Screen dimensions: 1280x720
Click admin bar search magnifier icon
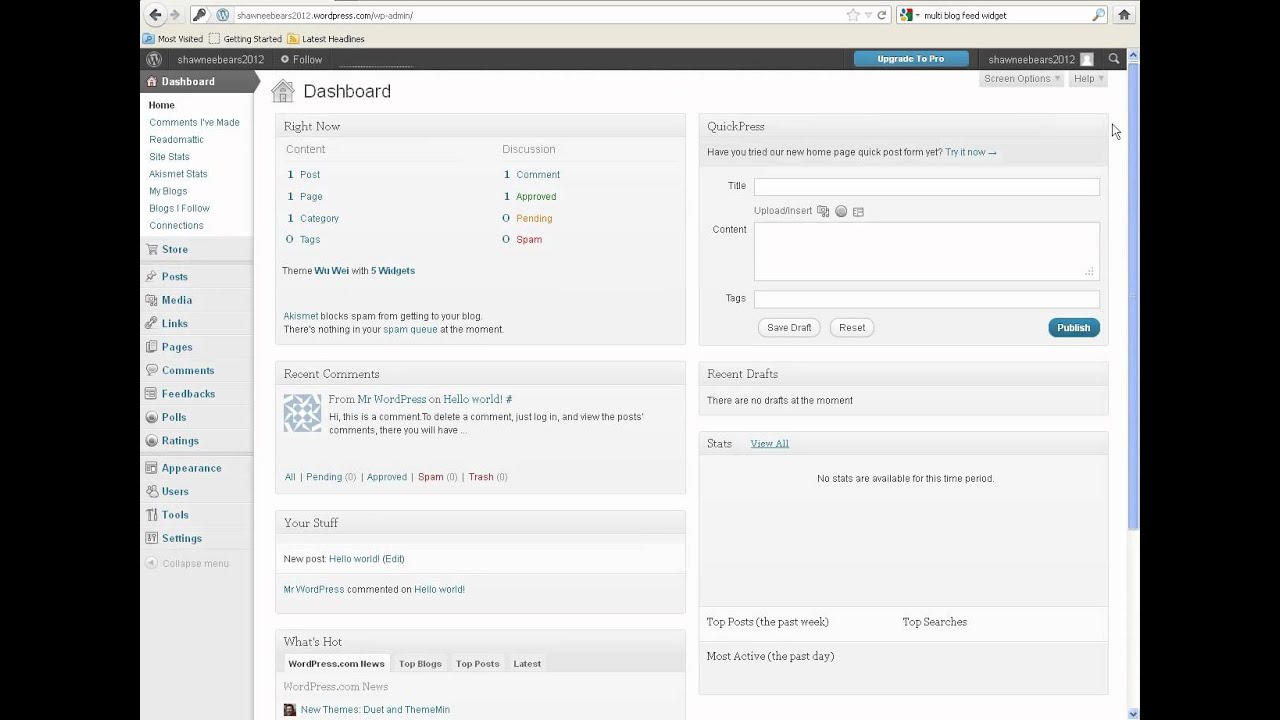[x=1114, y=59]
